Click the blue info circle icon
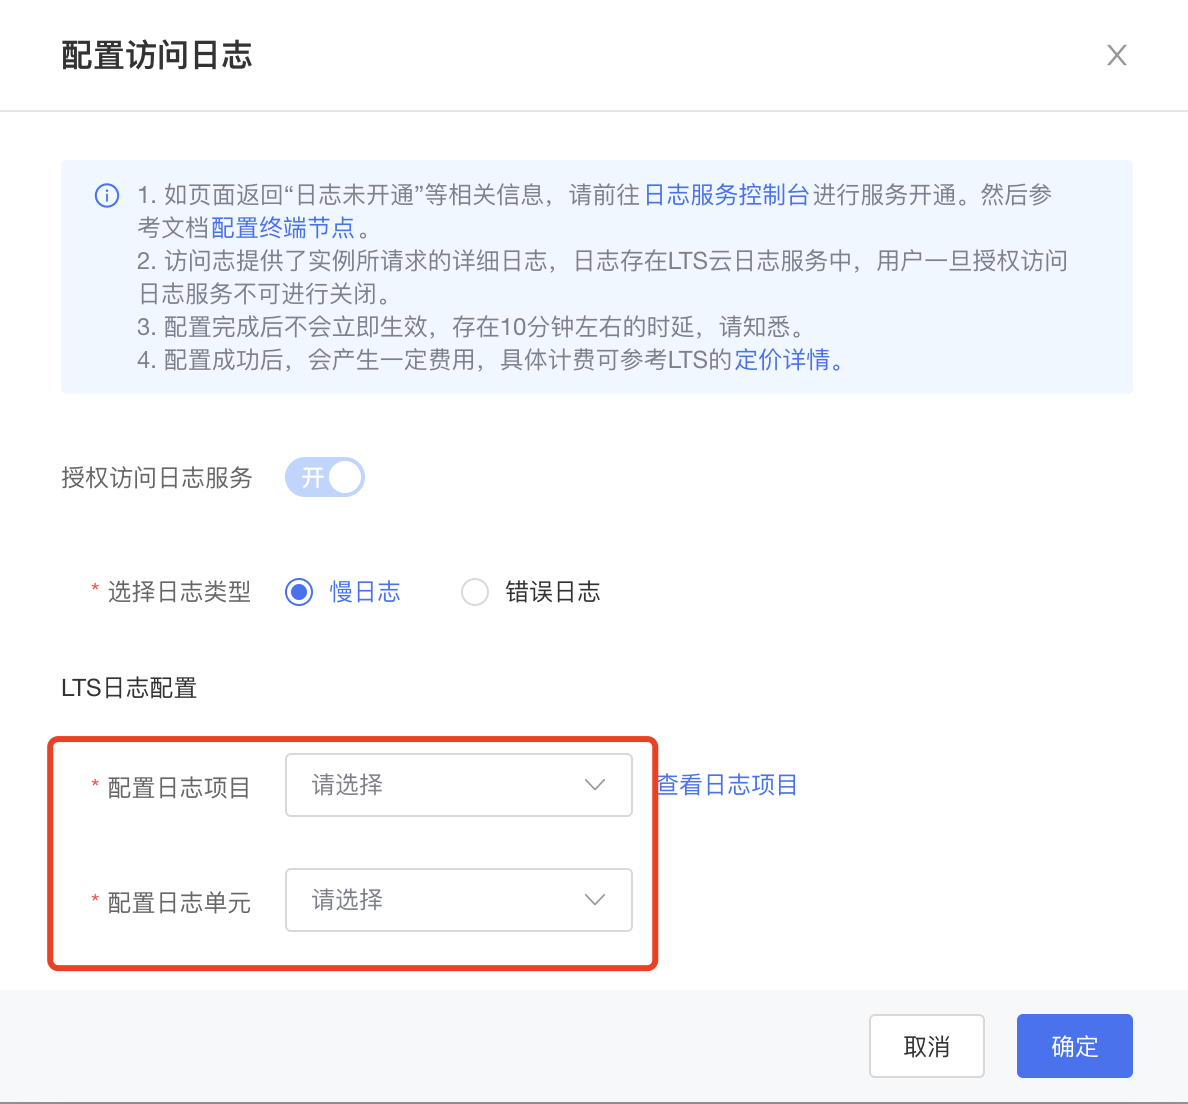The image size is (1188, 1104). (107, 195)
